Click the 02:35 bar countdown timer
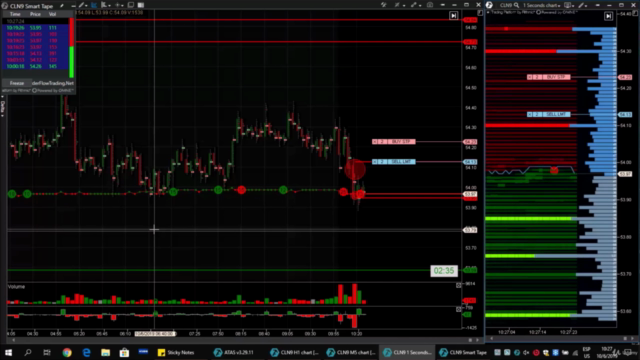640x360 pixels. (444, 271)
